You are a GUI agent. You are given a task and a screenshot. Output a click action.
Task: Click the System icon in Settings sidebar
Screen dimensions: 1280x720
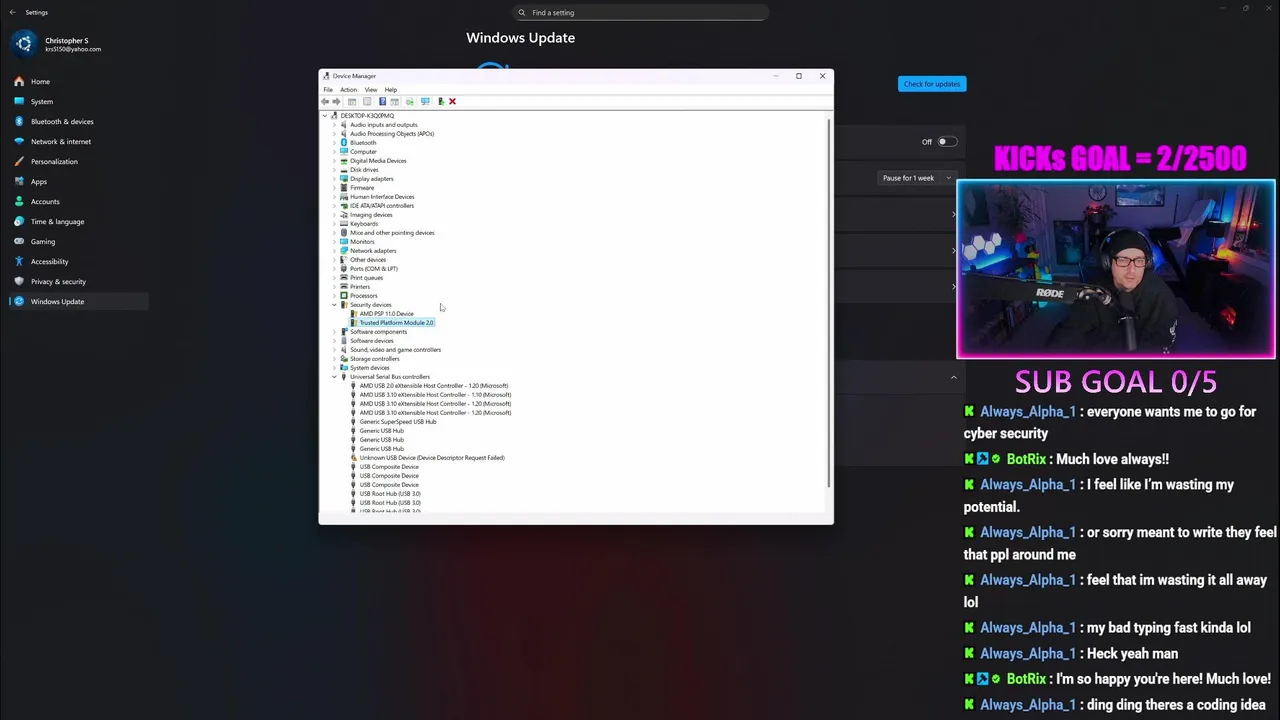pos(19,101)
